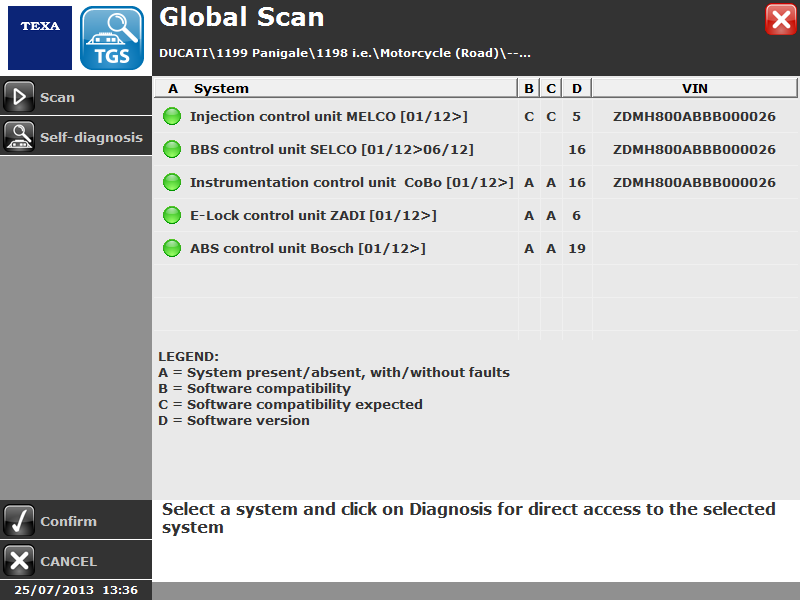This screenshot has height=600, width=800.
Task: Click VIN cell of Instrumentation CoBo row
Action: [694, 182]
